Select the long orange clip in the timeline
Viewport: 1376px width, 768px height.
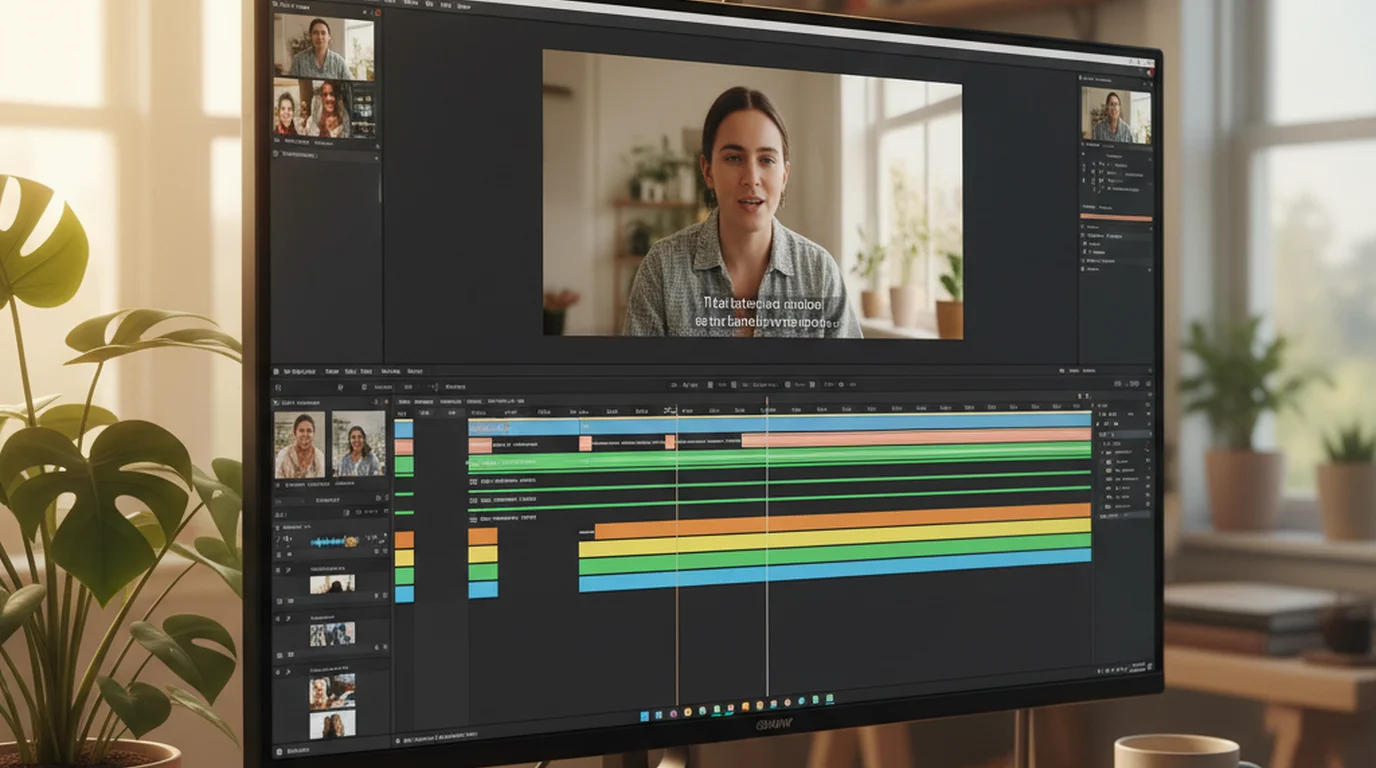[842, 521]
